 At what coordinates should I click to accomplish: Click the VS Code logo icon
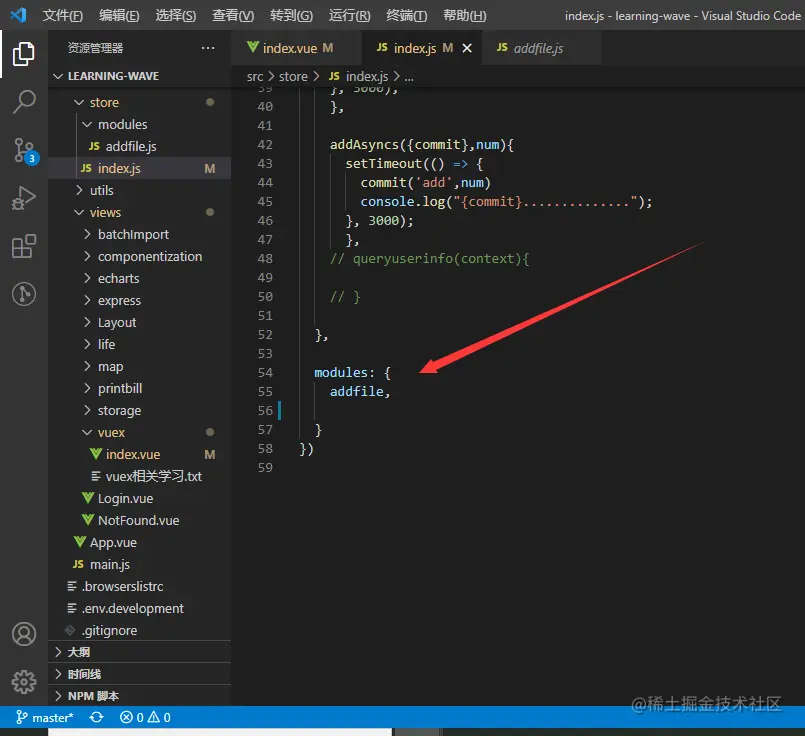click(x=18, y=15)
